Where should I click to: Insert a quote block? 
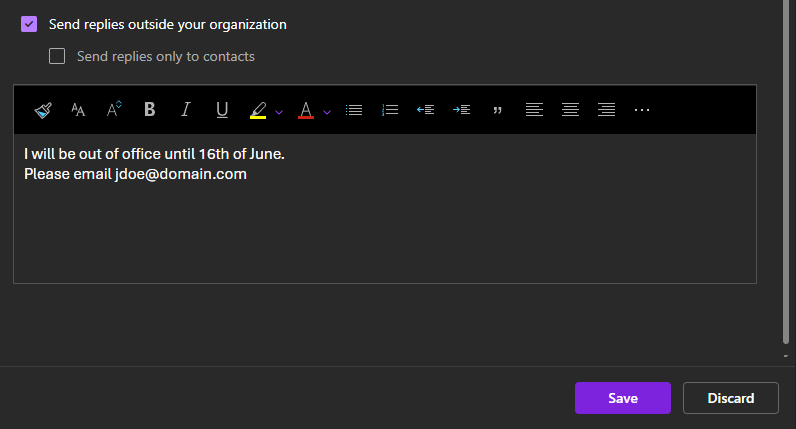click(497, 110)
